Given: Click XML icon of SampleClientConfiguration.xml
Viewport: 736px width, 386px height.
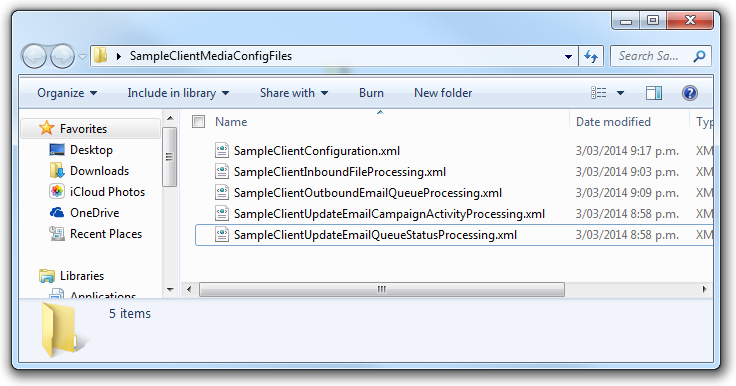Looking at the screenshot, I should point(222,150).
